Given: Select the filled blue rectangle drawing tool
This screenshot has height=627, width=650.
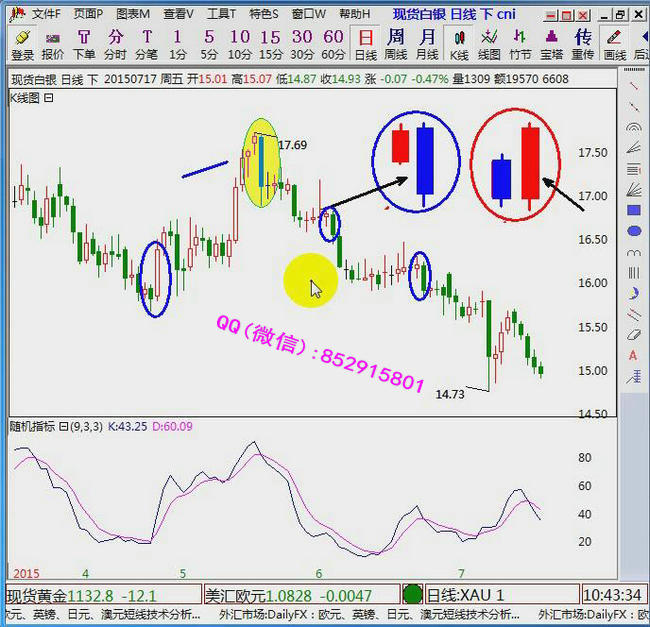Looking at the screenshot, I should (634, 211).
